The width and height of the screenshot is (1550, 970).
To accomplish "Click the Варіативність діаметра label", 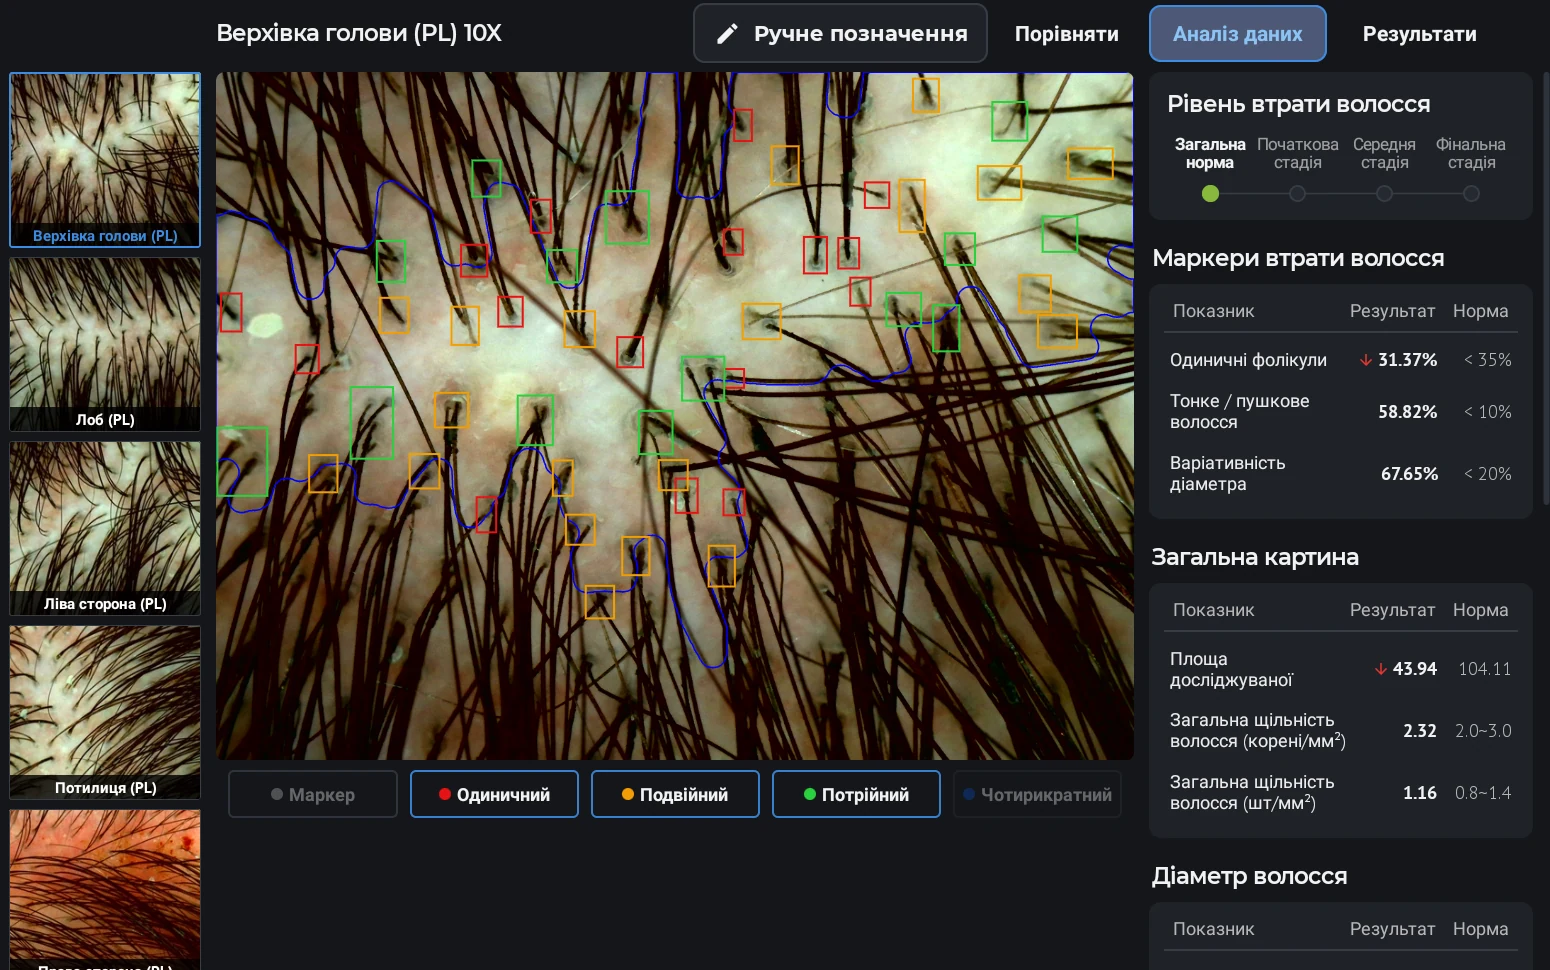I will [1227, 474].
